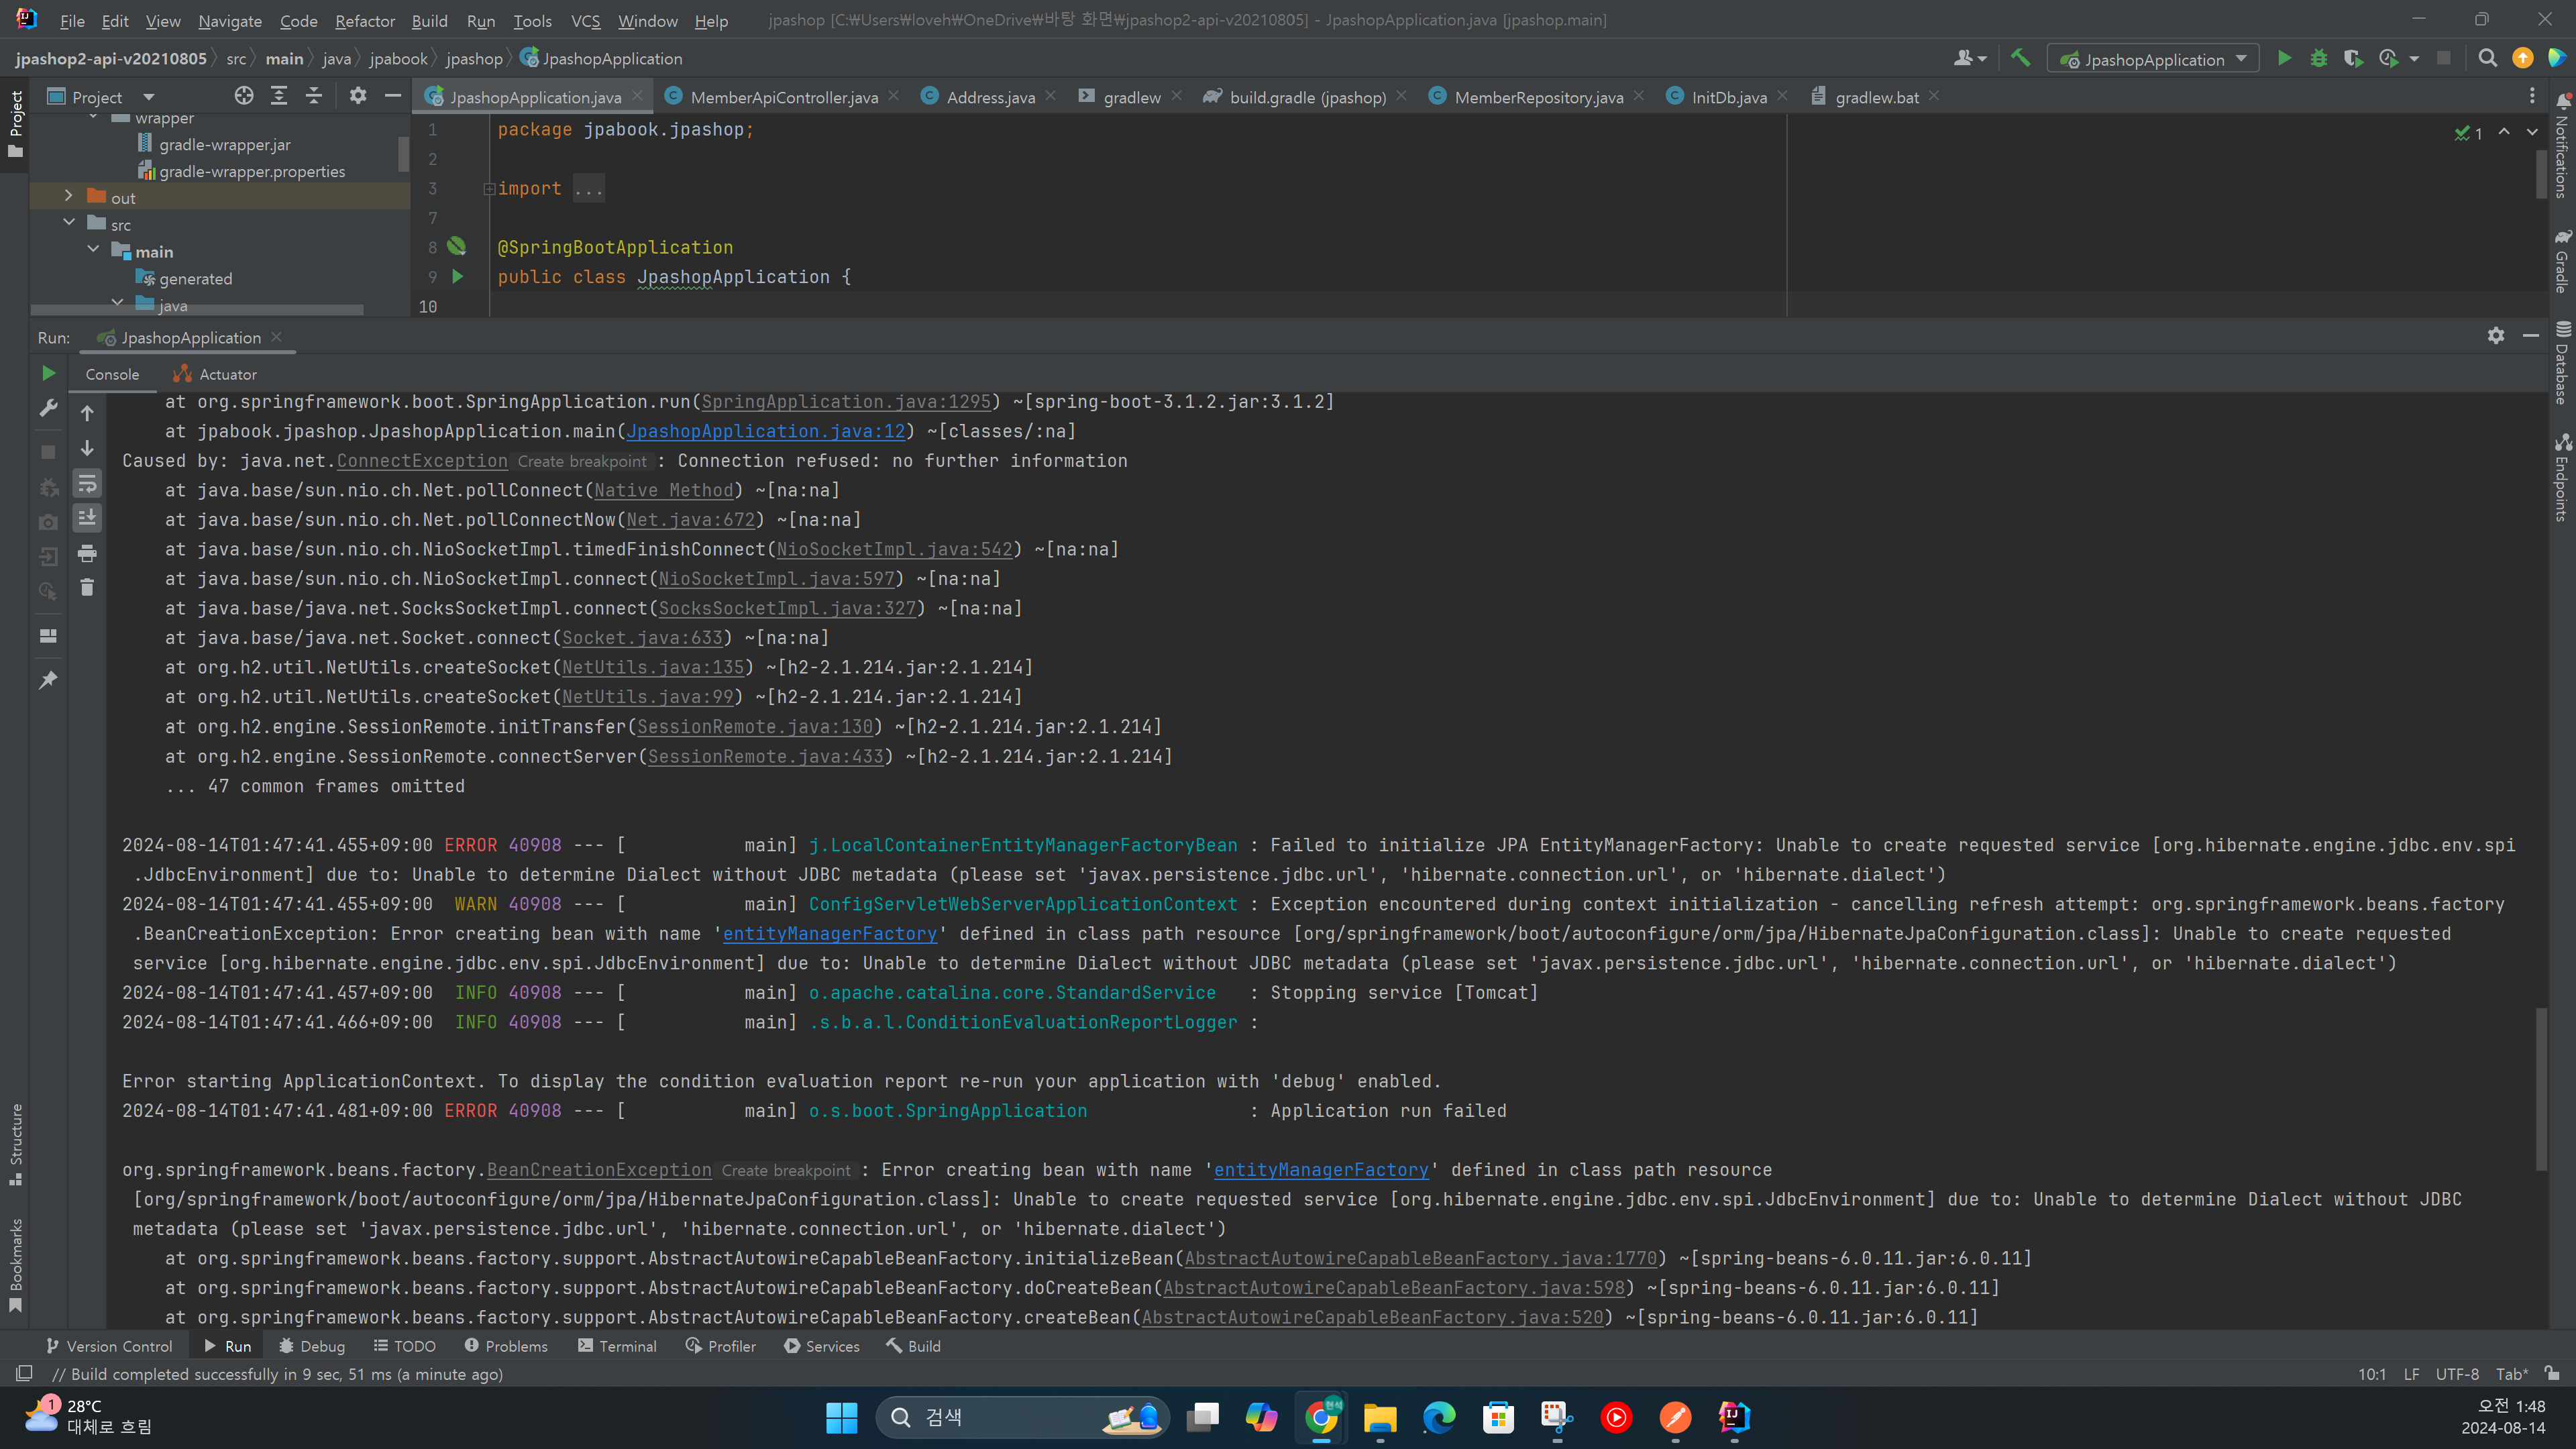Open Windows Start menu
2576x1449 pixels.
[841, 1417]
